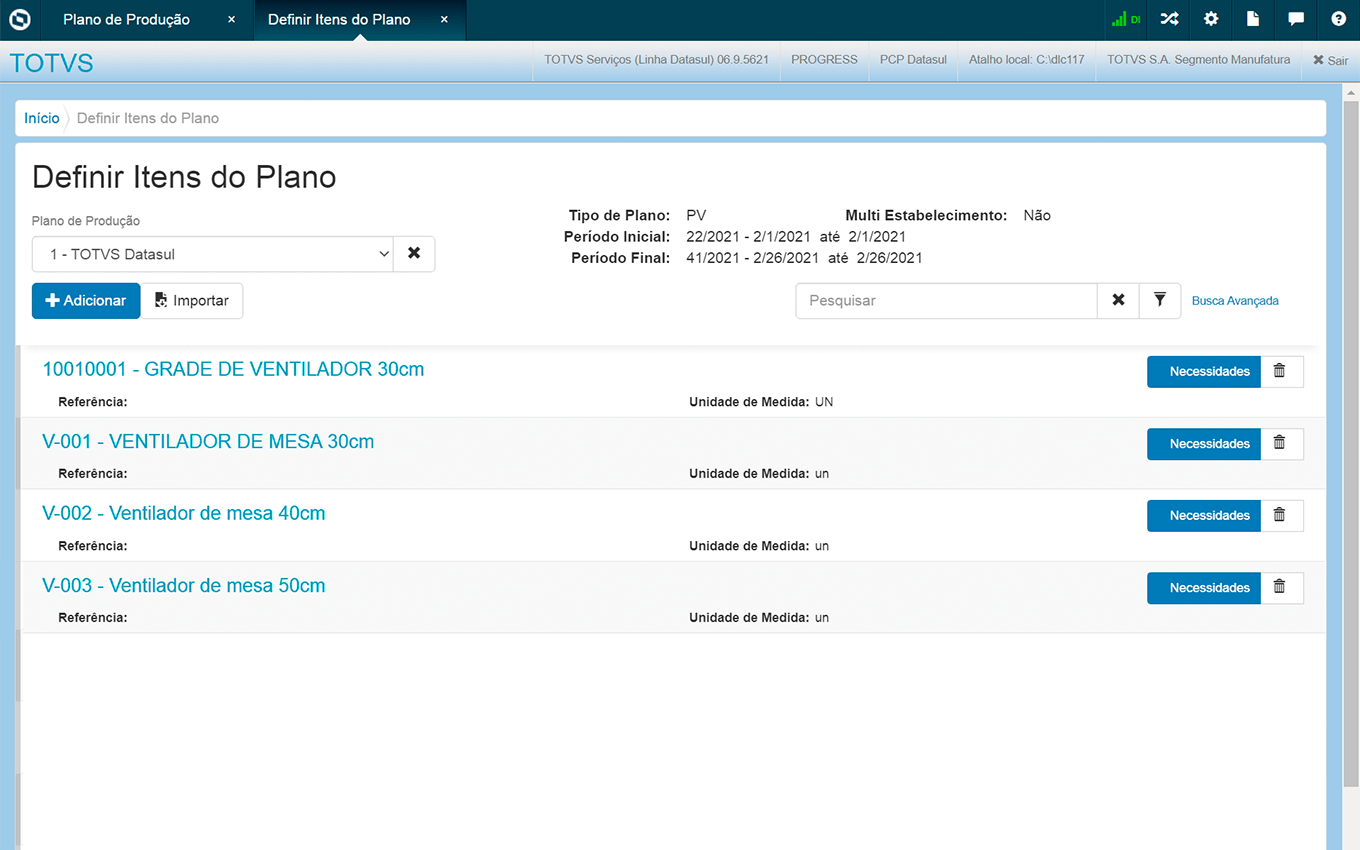Delete item 10010001 with trash icon
1360x850 pixels.
pos(1280,371)
